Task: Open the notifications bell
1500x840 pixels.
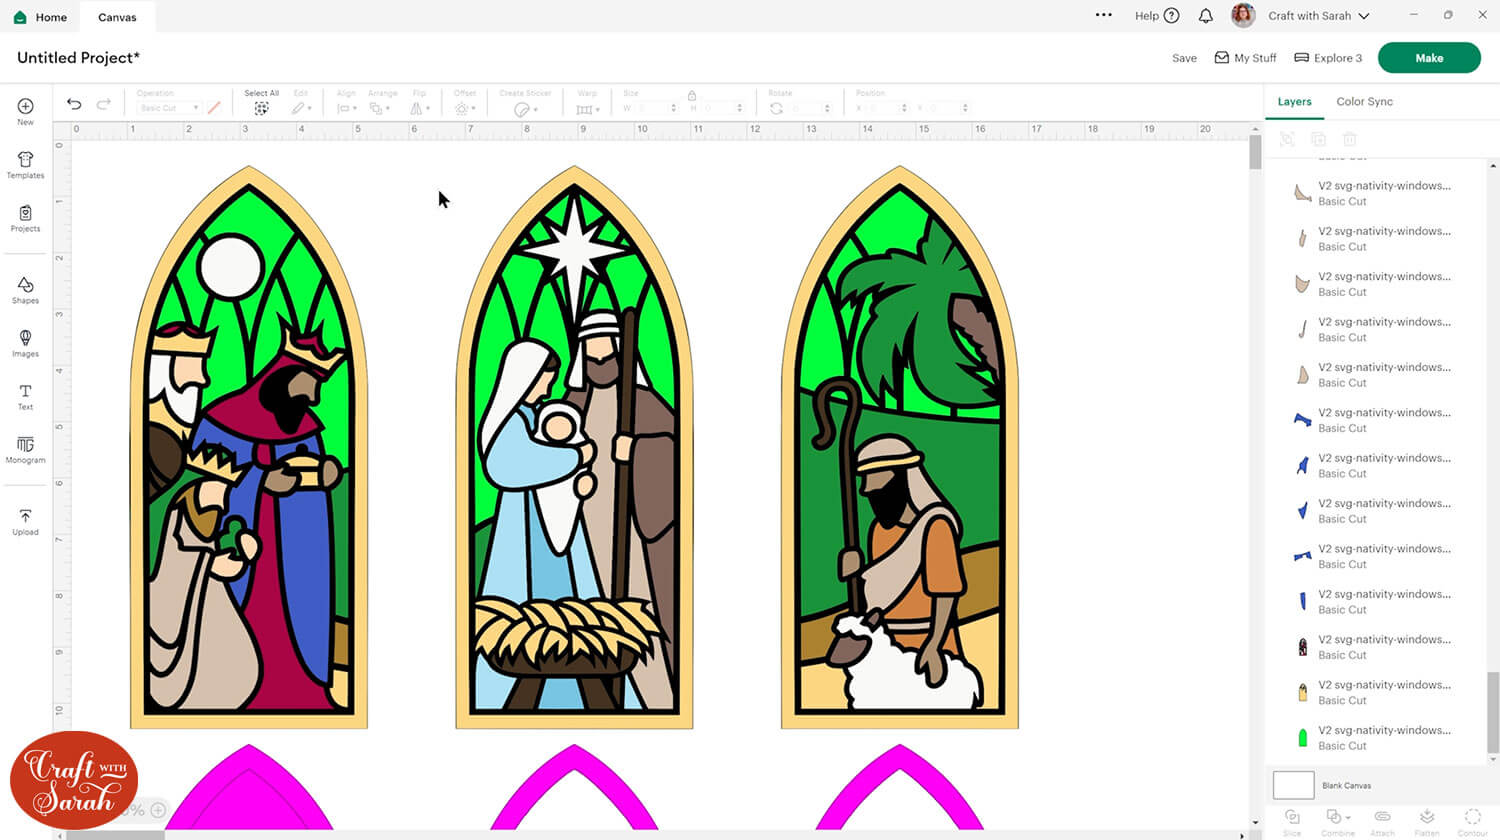Action: click(1206, 16)
